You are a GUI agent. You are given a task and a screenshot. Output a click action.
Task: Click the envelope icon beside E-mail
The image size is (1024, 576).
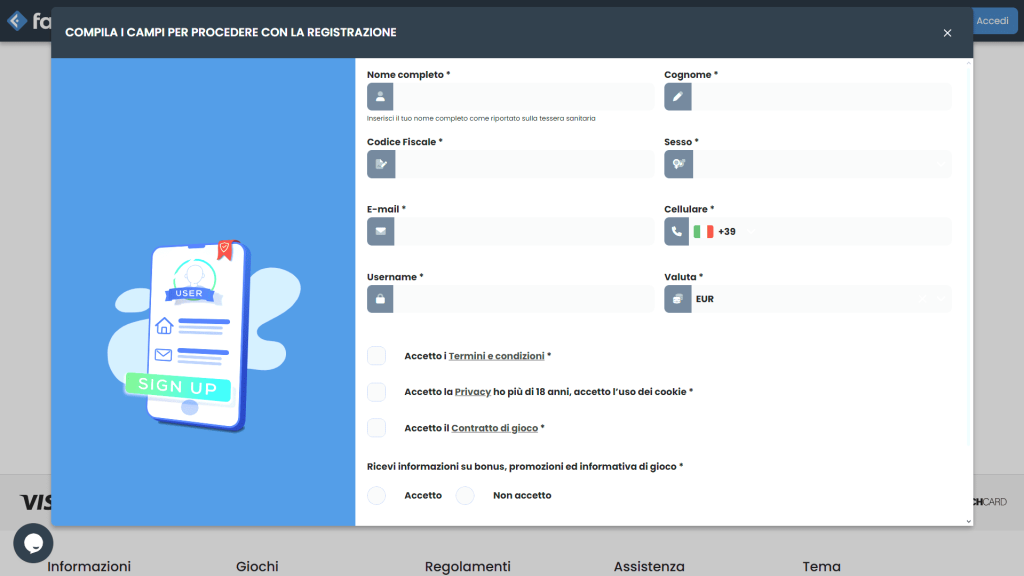coord(380,232)
